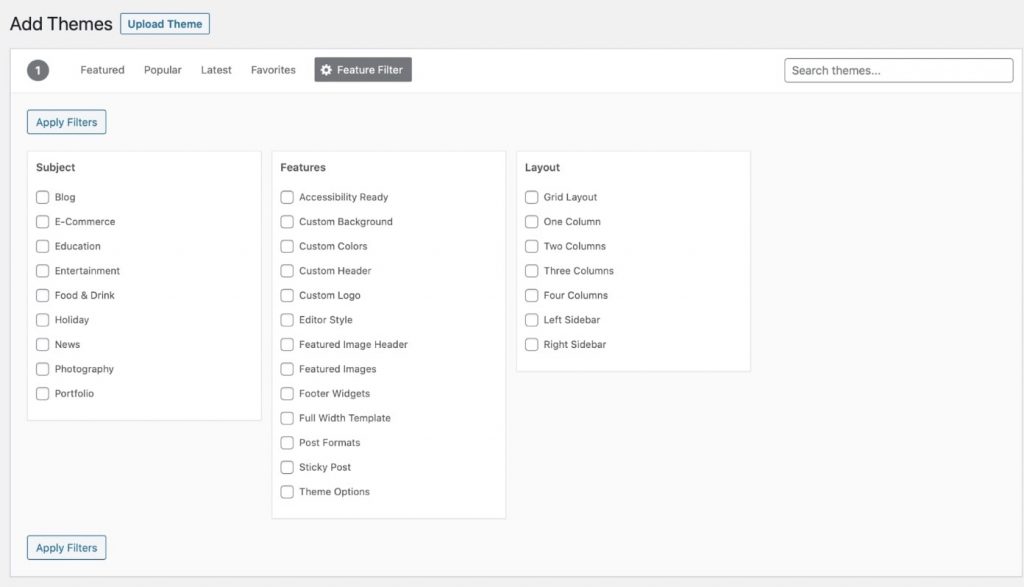Enable the Accessibility Ready feature
The width and height of the screenshot is (1024, 587).
[287, 197]
